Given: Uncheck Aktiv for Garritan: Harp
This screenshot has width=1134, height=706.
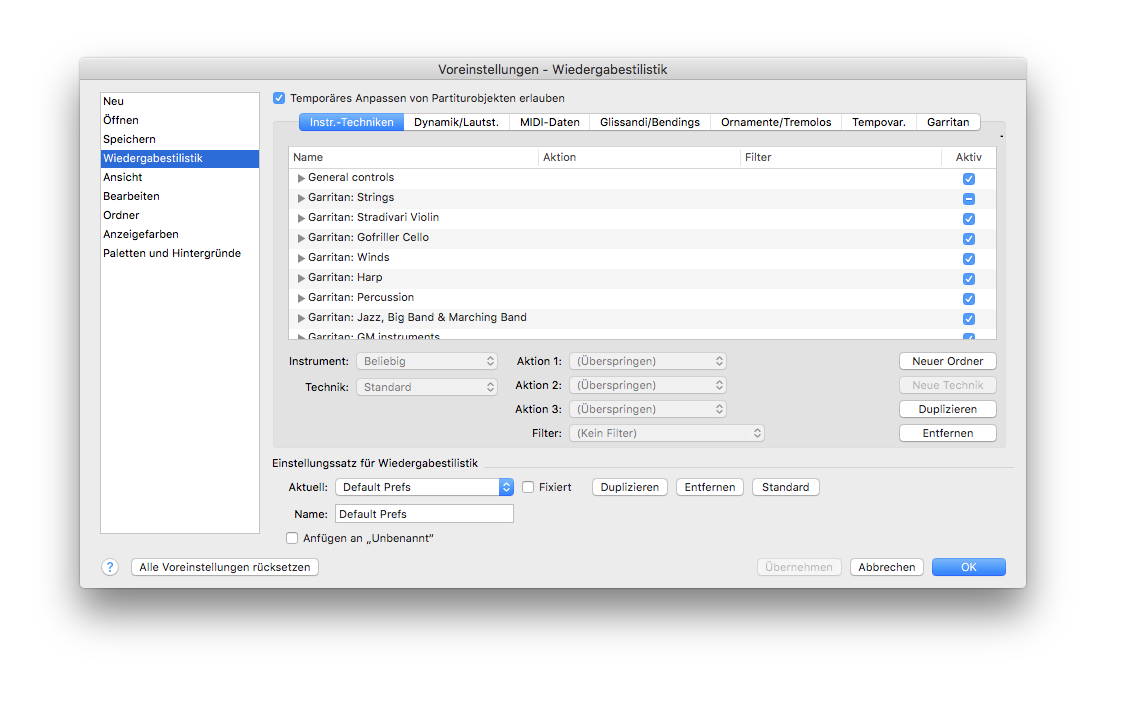Looking at the screenshot, I should coord(968,278).
